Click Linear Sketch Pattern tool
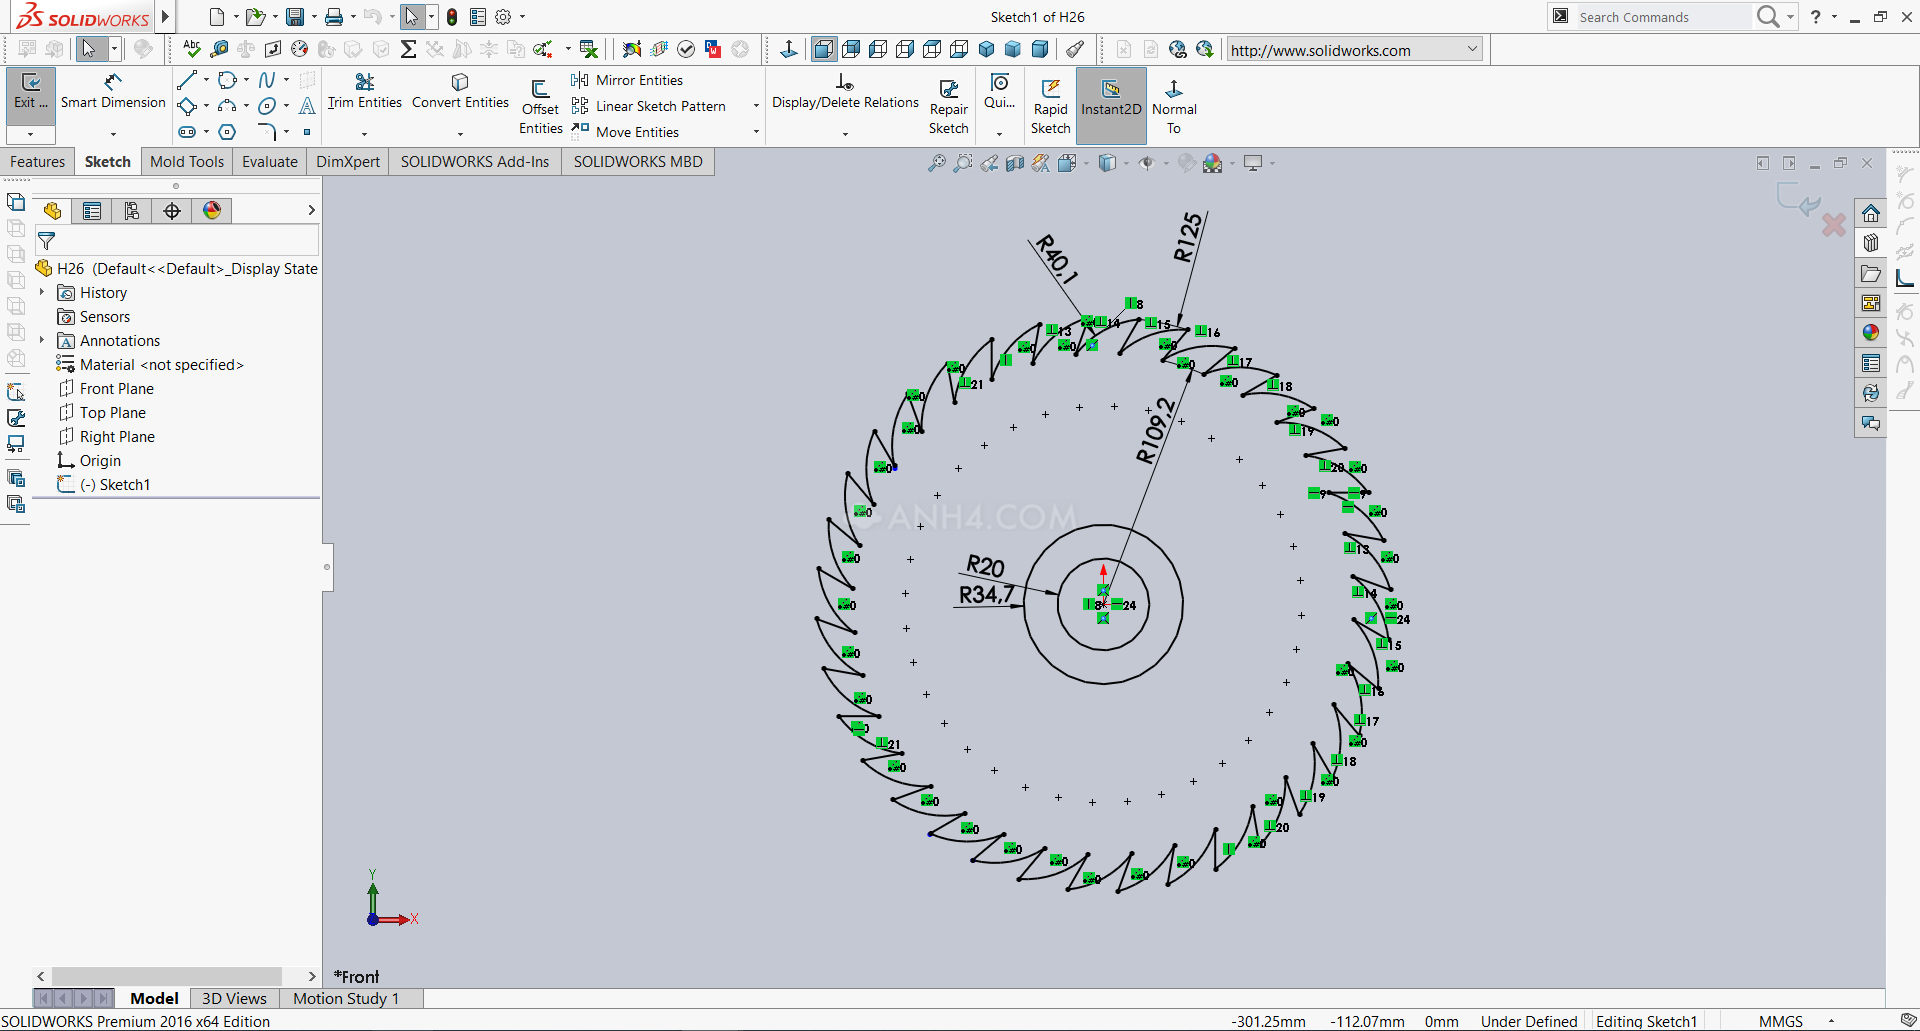Viewport: 1920px width, 1031px height. [648, 106]
